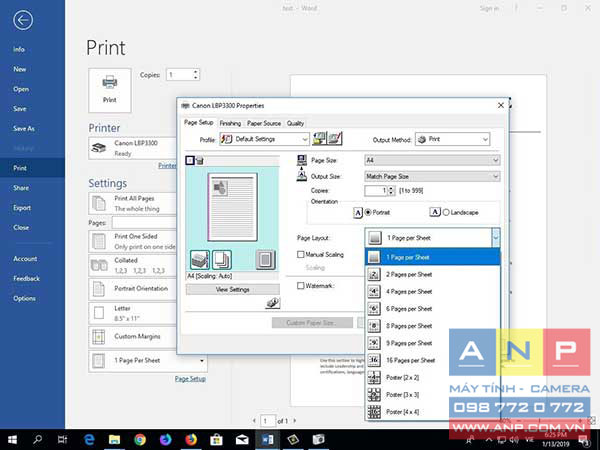Open the Portrait Orientation setting in Word
This screenshot has width=600, height=450.
pos(133,289)
